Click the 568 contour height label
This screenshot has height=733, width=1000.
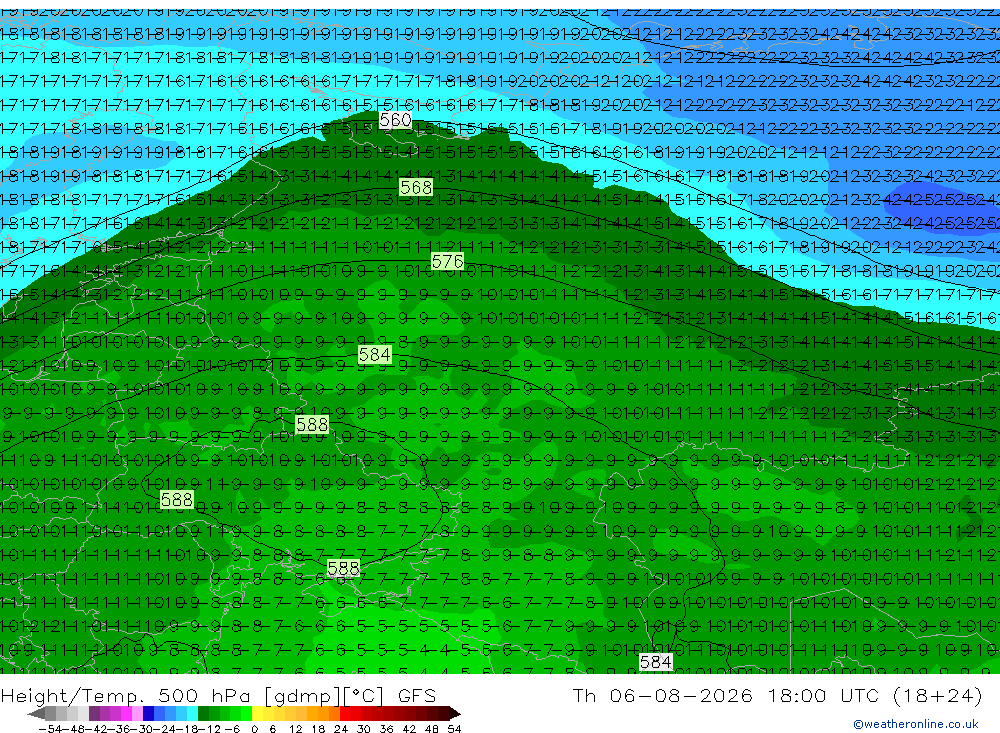point(416,188)
